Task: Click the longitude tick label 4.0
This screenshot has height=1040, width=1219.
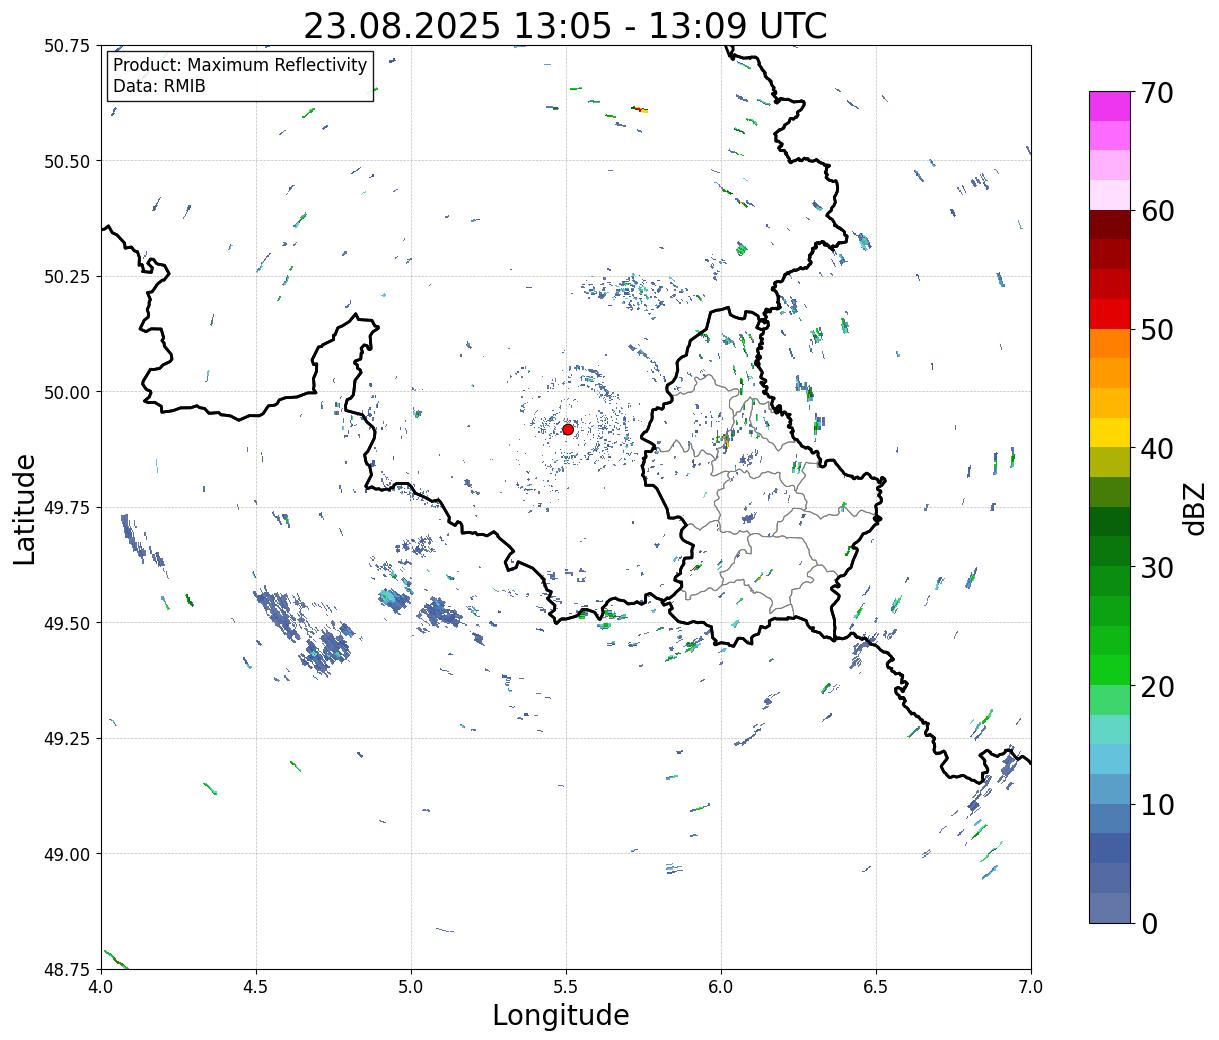Action: click(101, 986)
